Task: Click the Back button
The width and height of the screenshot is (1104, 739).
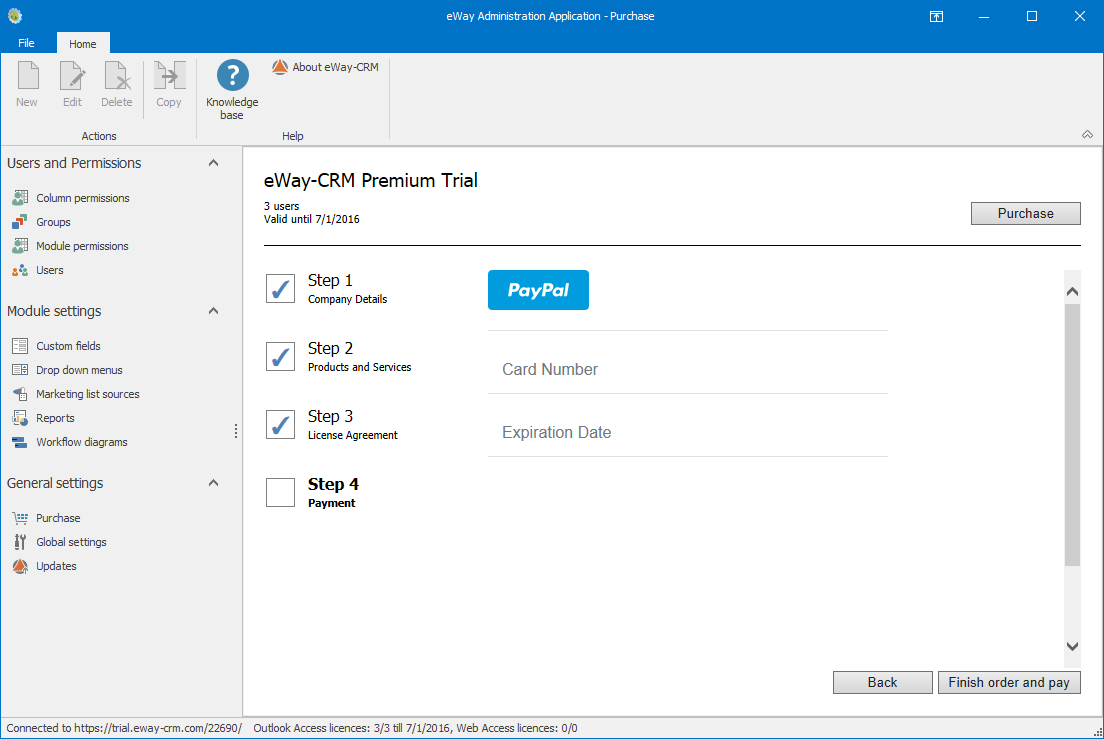Action: [x=882, y=682]
